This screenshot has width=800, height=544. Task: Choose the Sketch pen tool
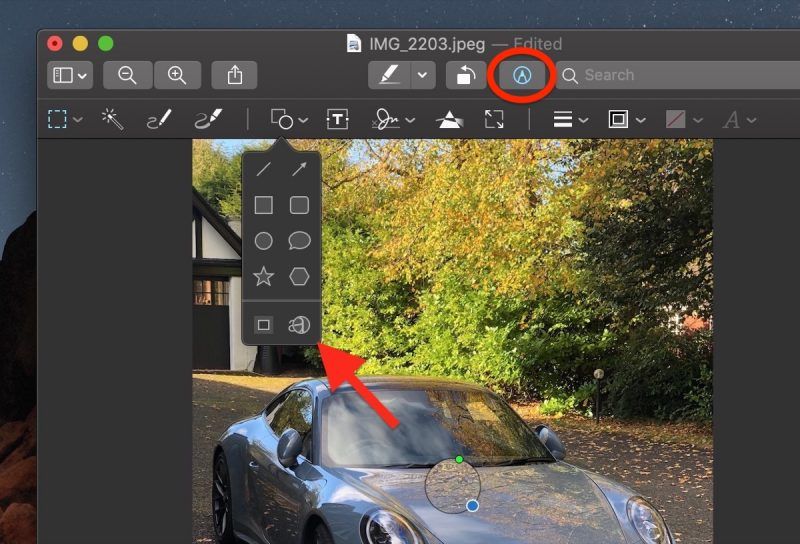pyautogui.click(x=159, y=120)
